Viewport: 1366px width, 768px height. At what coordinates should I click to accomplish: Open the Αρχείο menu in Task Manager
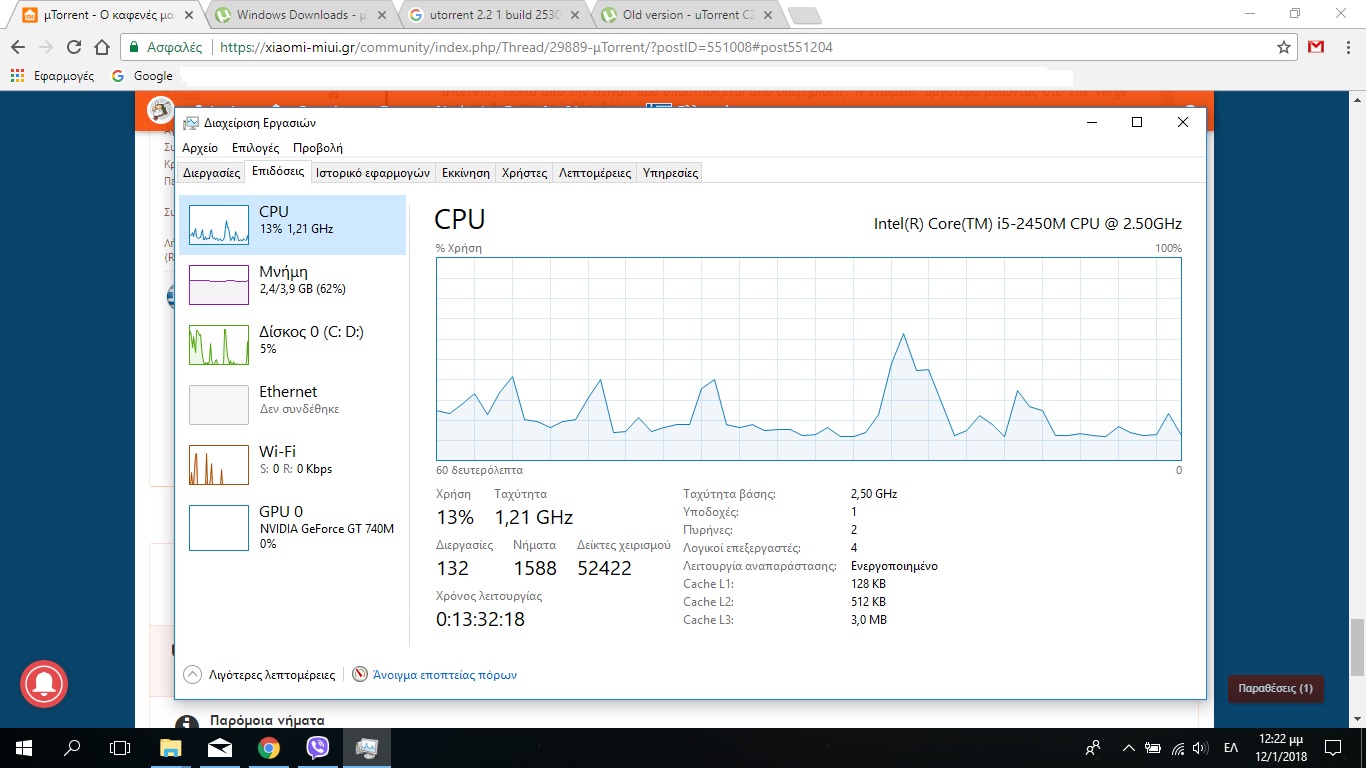(x=200, y=148)
